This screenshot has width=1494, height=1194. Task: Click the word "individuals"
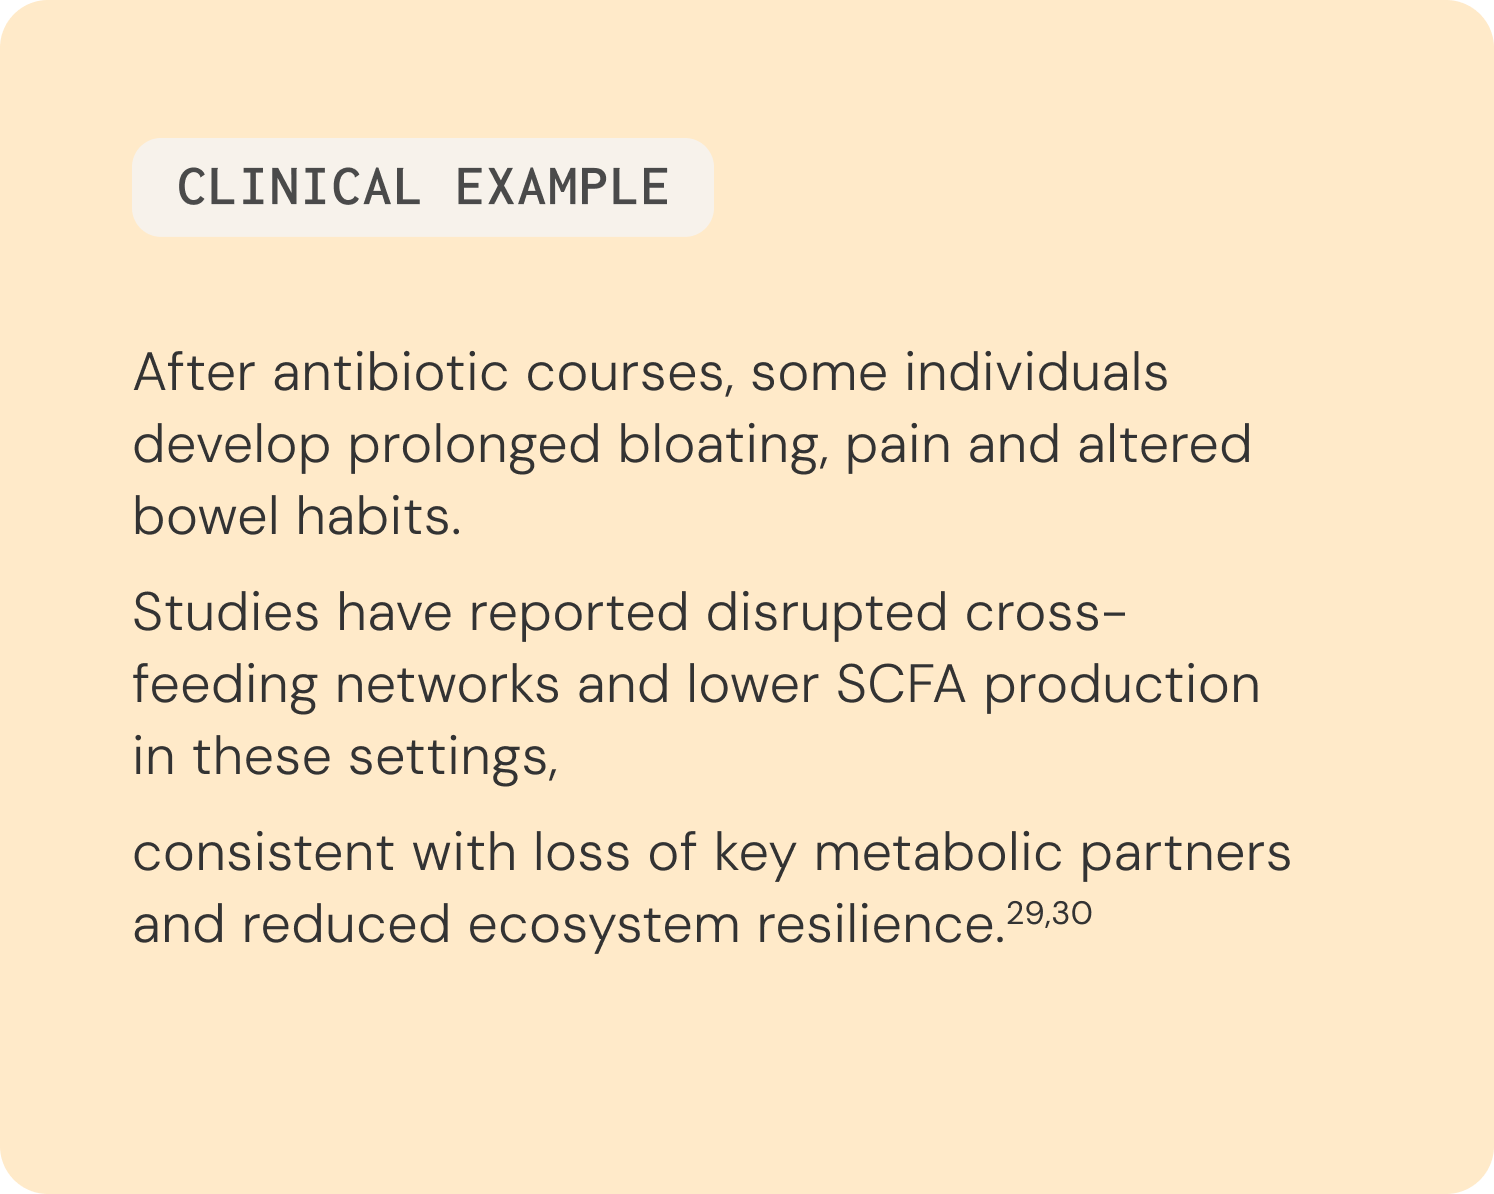click(1036, 373)
